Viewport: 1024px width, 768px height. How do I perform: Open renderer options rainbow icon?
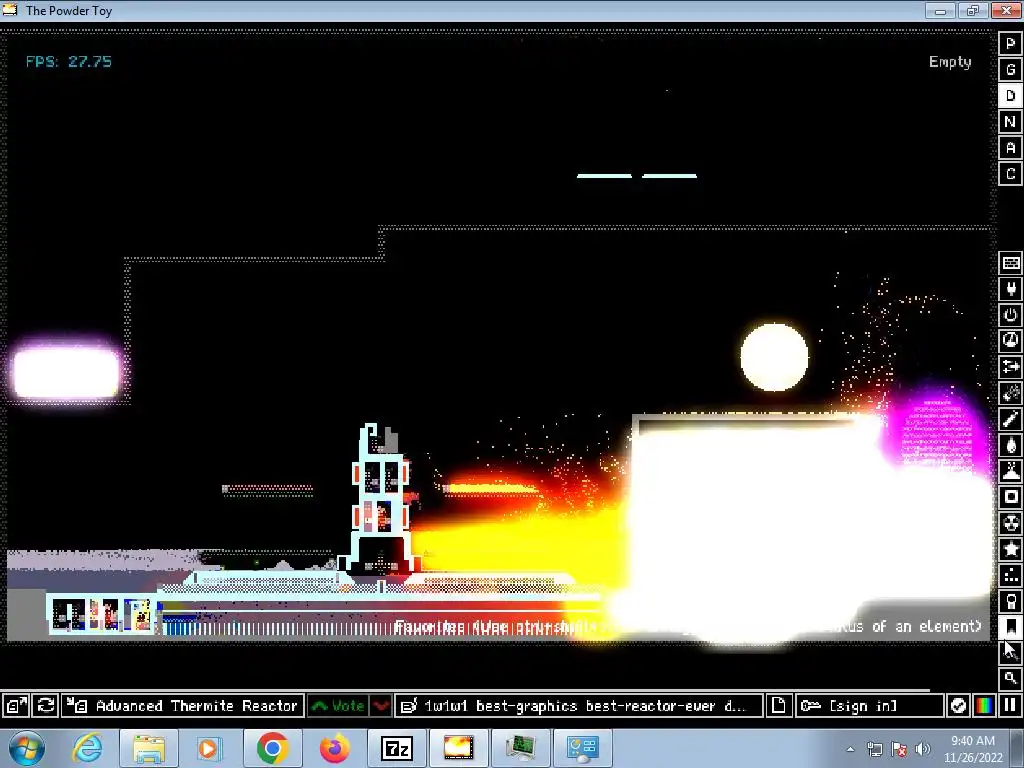(x=984, y=706)
